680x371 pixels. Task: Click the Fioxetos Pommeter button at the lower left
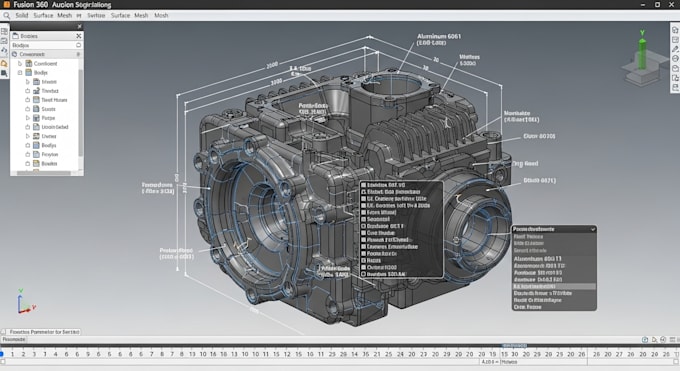pos(42,332)
